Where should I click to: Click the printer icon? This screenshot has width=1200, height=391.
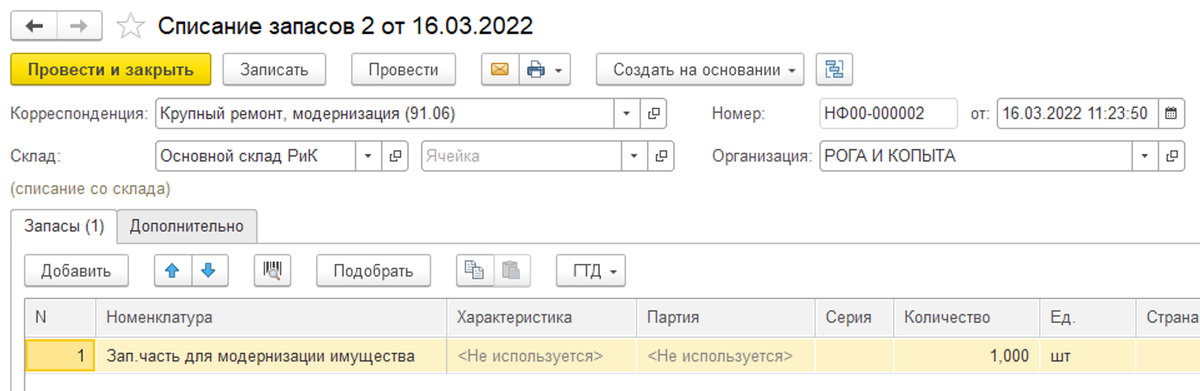coord(536,69)
